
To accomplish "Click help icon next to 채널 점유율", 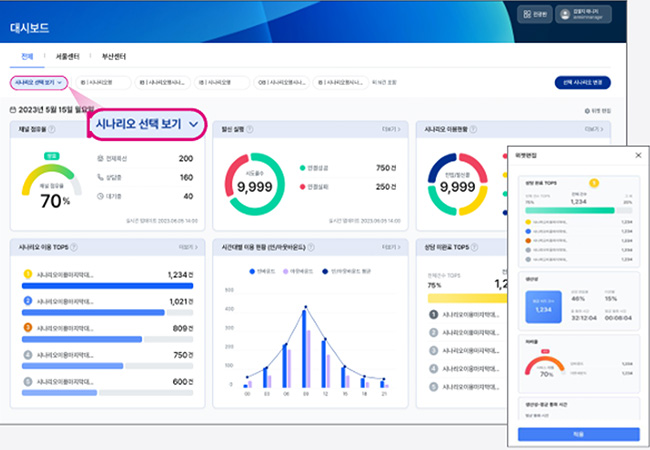I will [x=52, y=129].
